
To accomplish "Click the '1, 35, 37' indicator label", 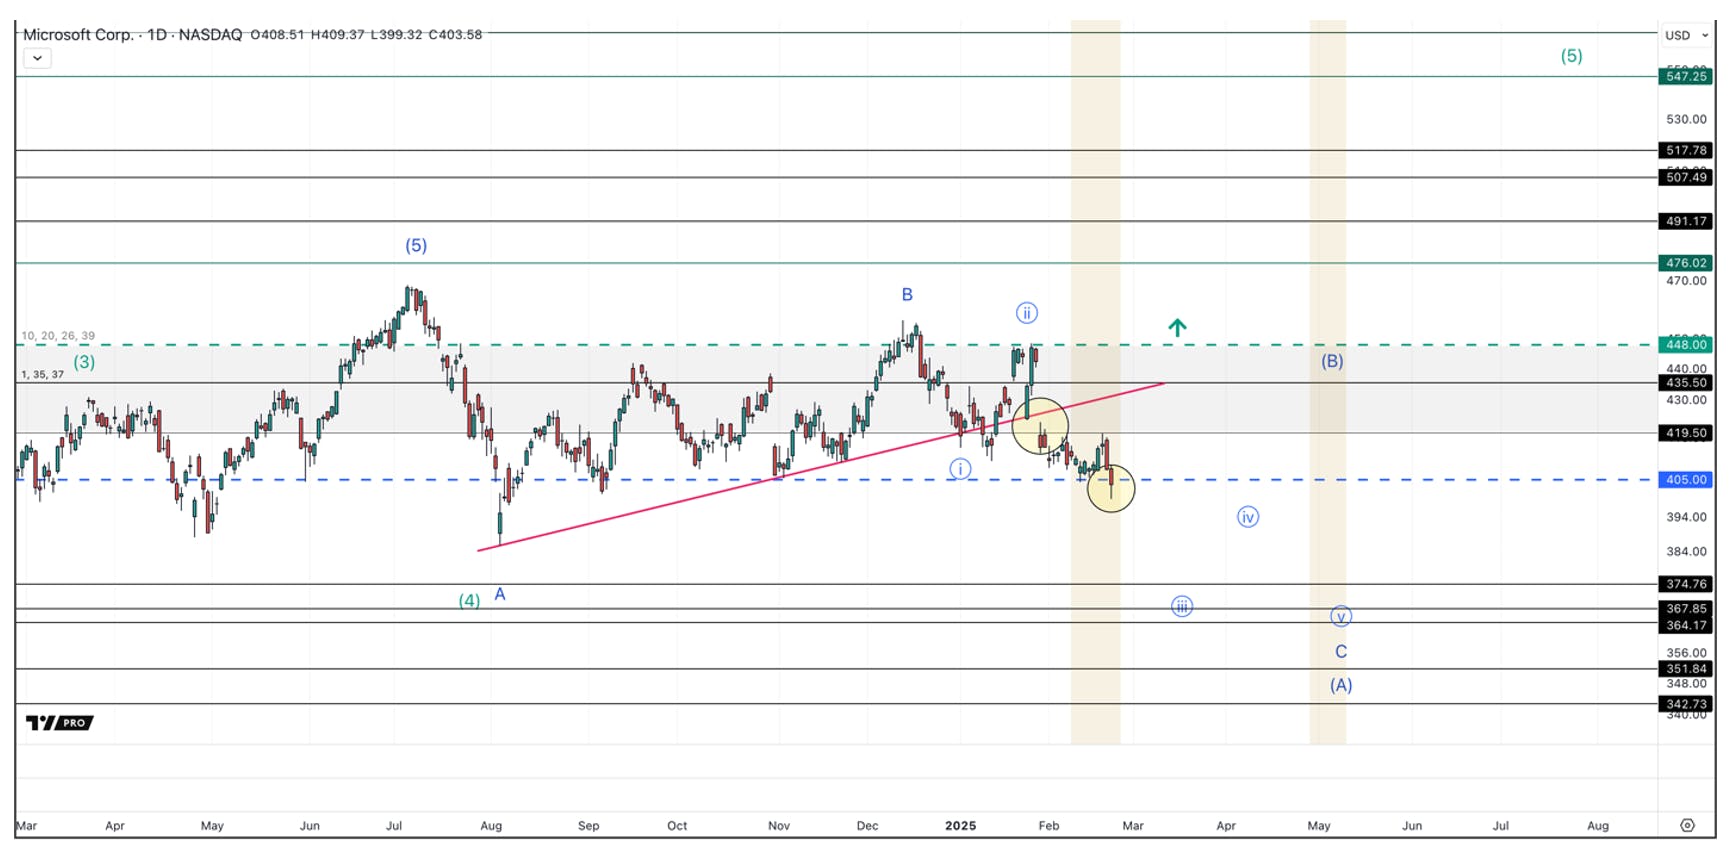I will point(43,374).
